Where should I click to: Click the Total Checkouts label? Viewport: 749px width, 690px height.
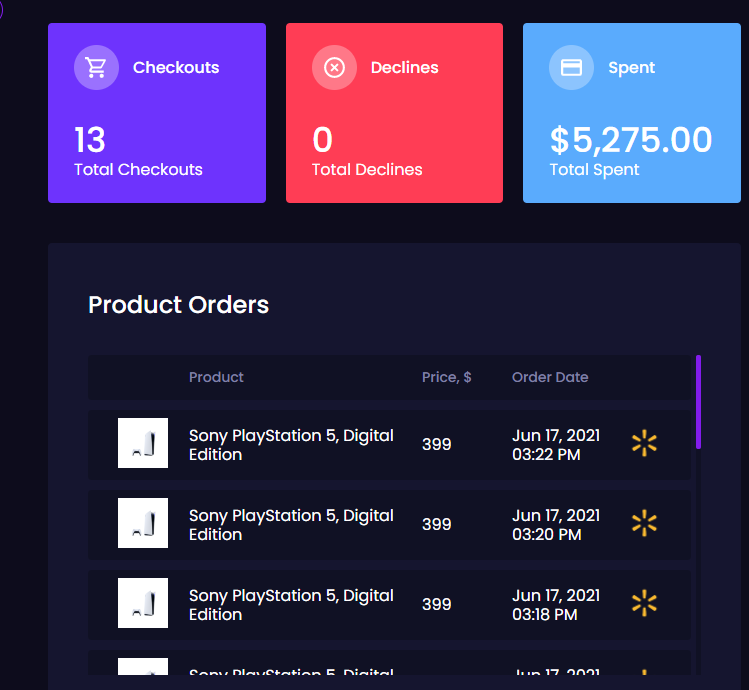click(139, 170)
